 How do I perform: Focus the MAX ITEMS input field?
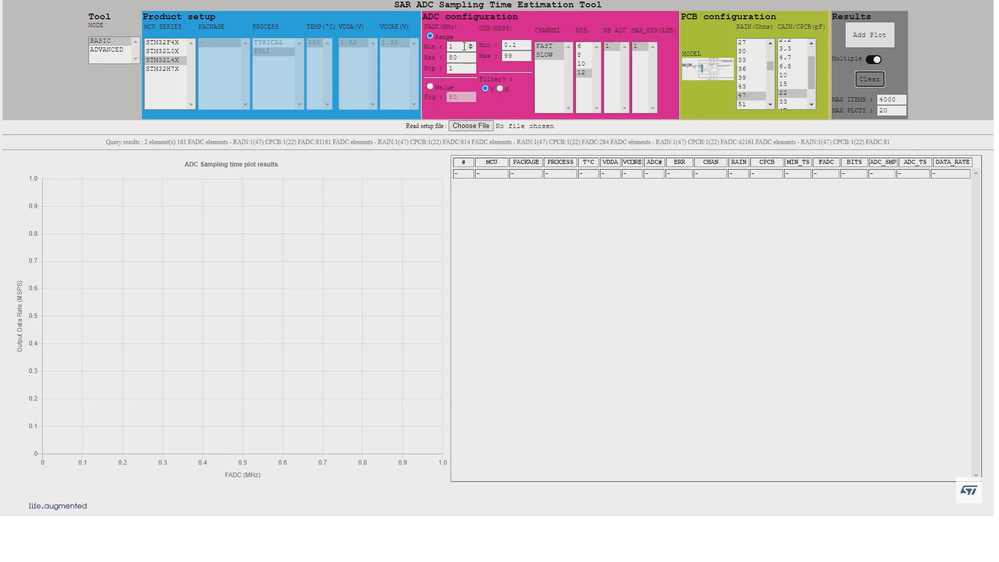891,100
